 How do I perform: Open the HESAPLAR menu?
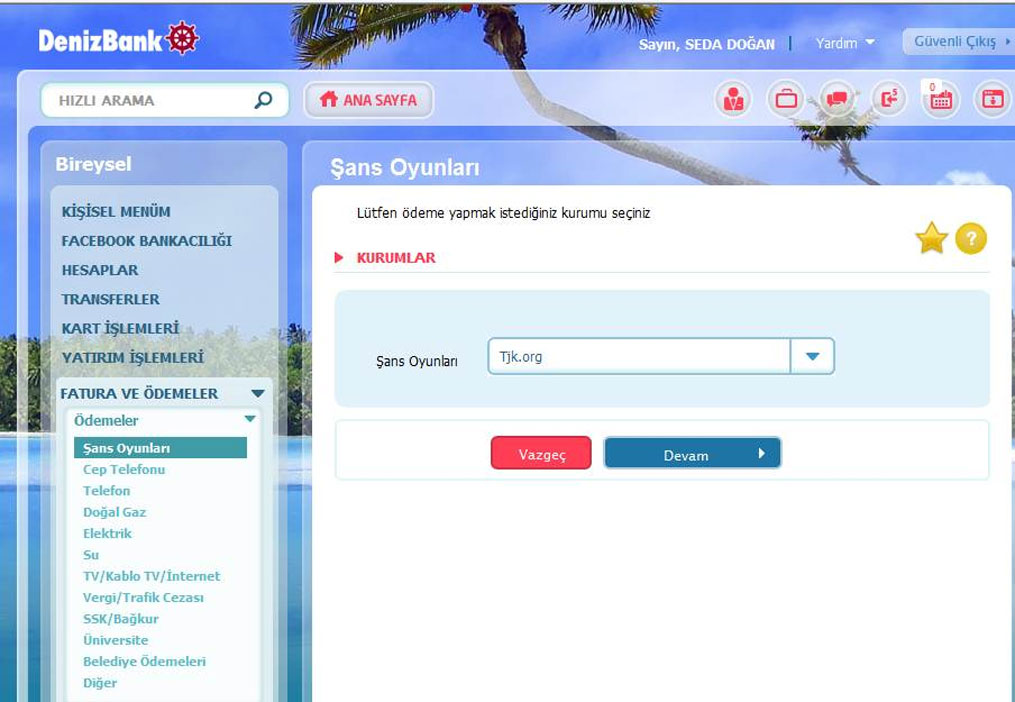point(100,270)
